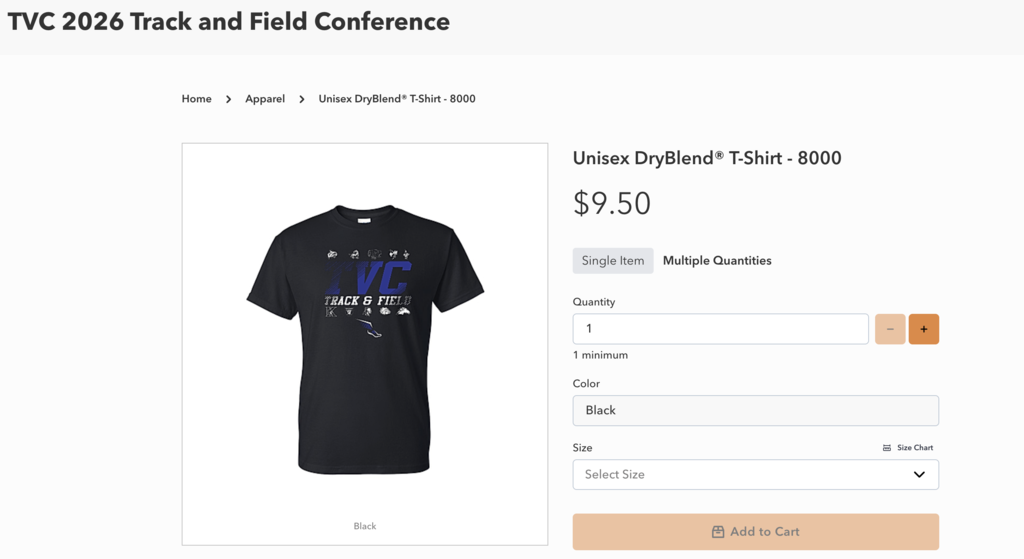Switch to the Multiple Quantities tab
This screenshot has height=559, width=1024.
[x=717, y=261]
